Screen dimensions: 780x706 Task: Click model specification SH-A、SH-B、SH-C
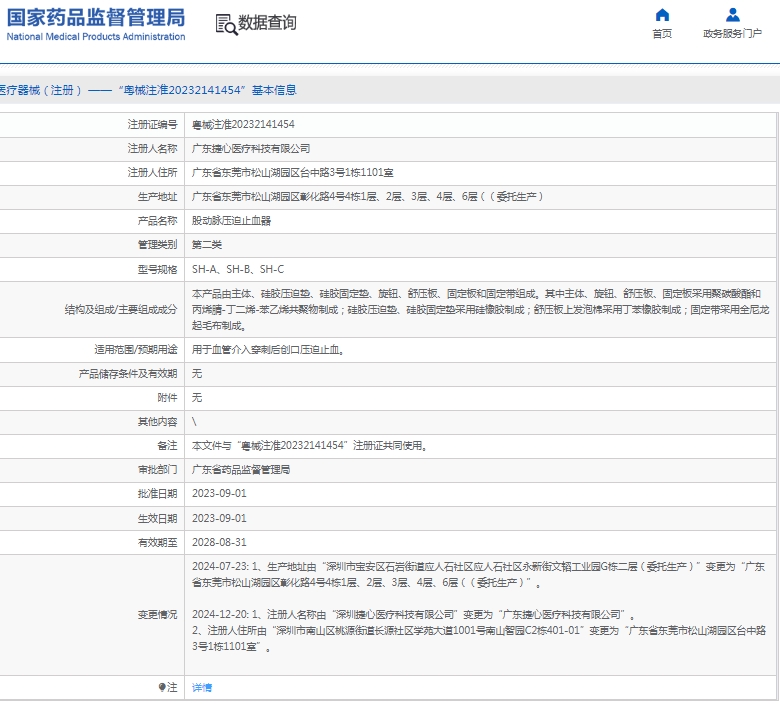(238, 269)
